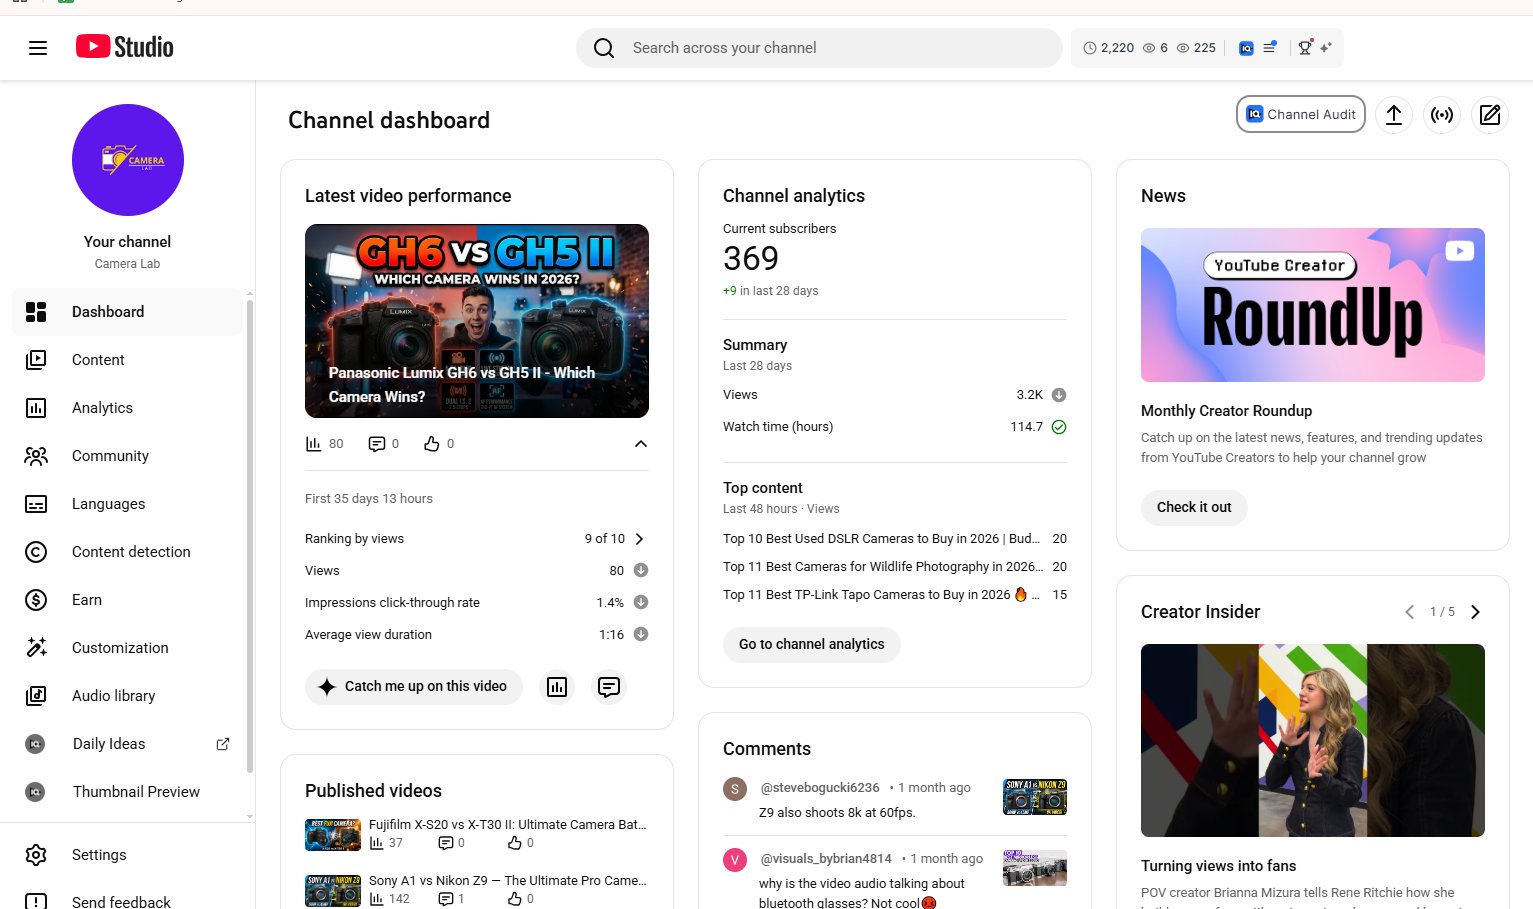The height and width of the screenshot is (909, 1533).
Task: Click the sparkle icon in the top bar
Action: pyautogui.click(x=1326, y=47)
